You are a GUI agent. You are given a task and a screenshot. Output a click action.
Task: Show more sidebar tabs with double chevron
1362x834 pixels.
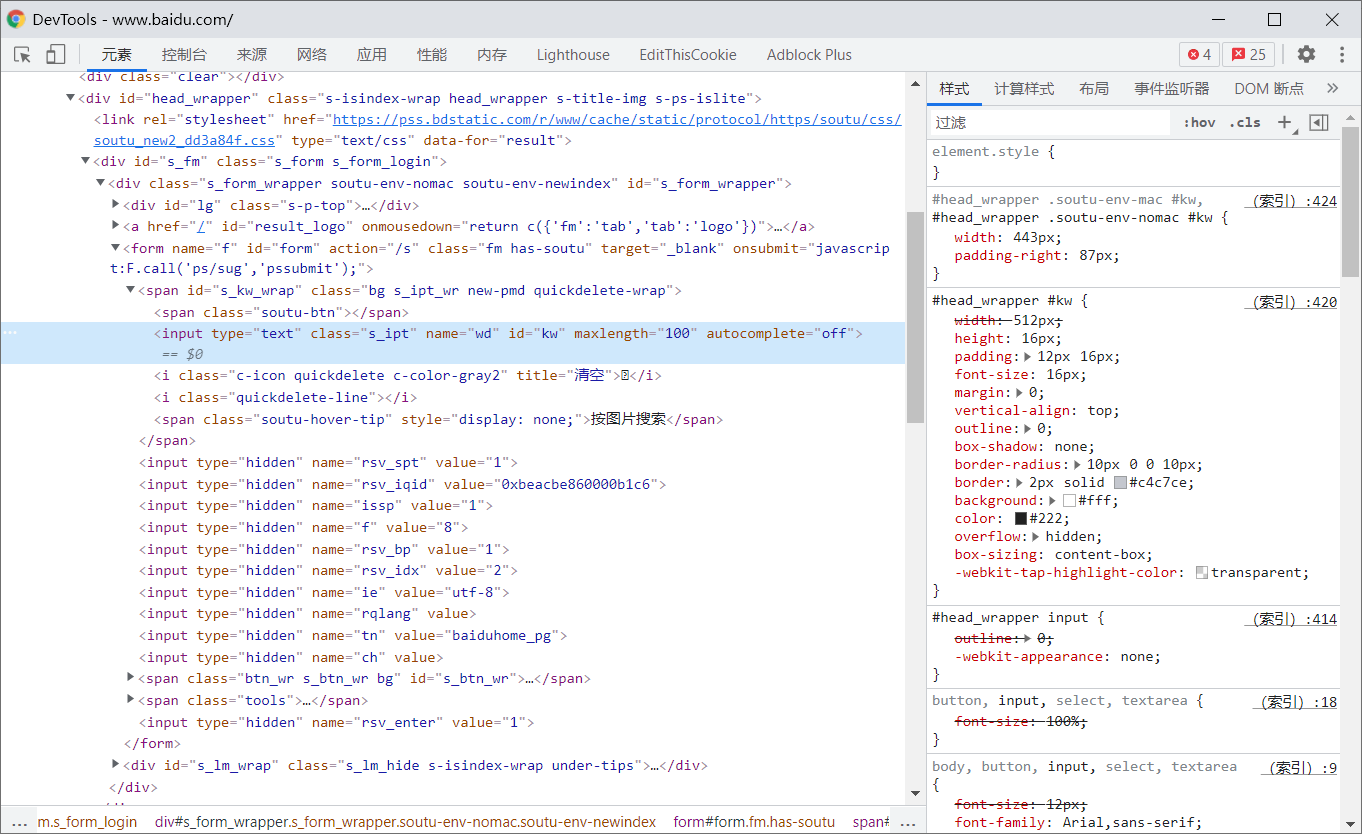[1332, 88]
